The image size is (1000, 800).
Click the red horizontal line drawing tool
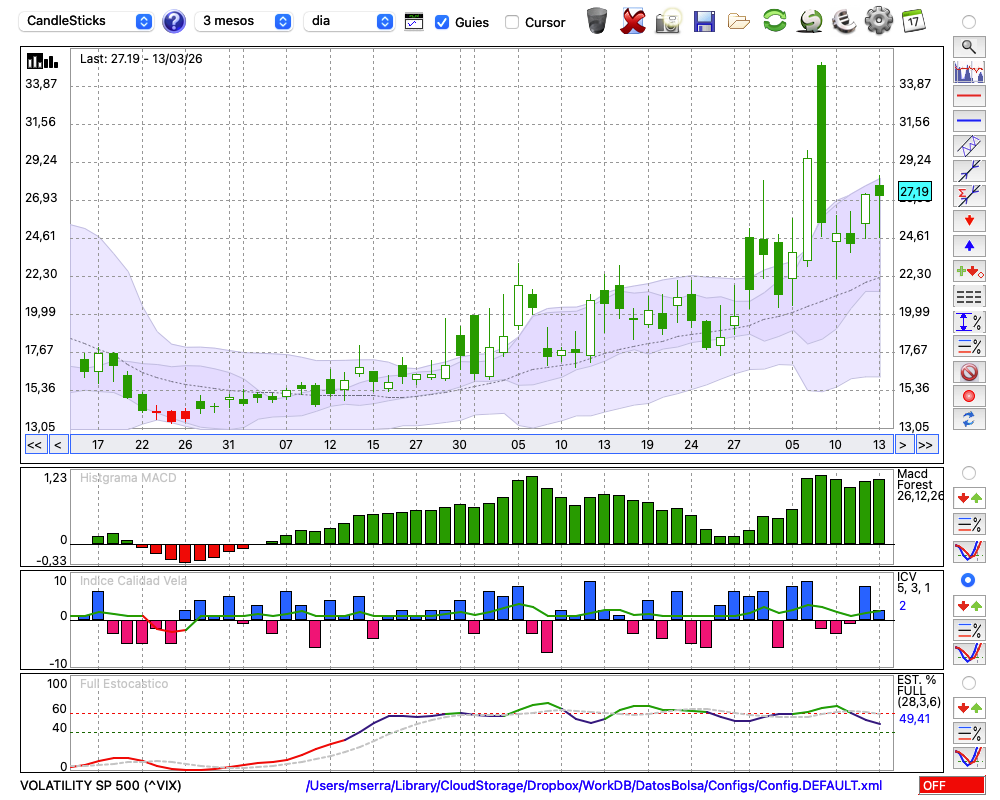point(968,97)
